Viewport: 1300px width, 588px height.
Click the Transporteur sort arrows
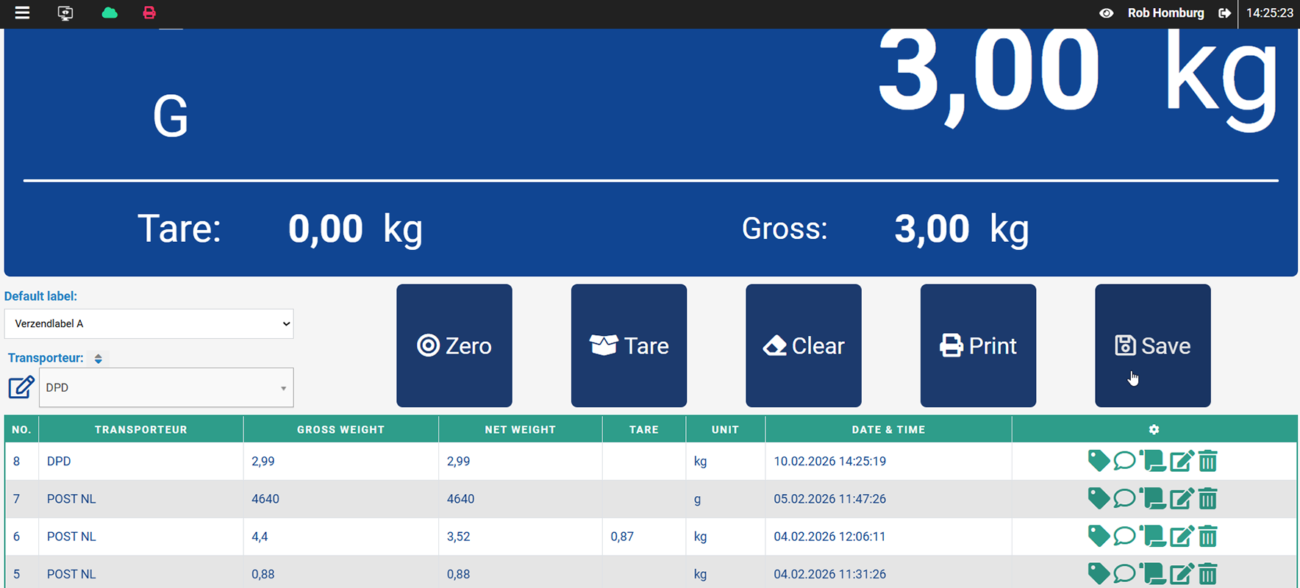(x=98, y=358)
